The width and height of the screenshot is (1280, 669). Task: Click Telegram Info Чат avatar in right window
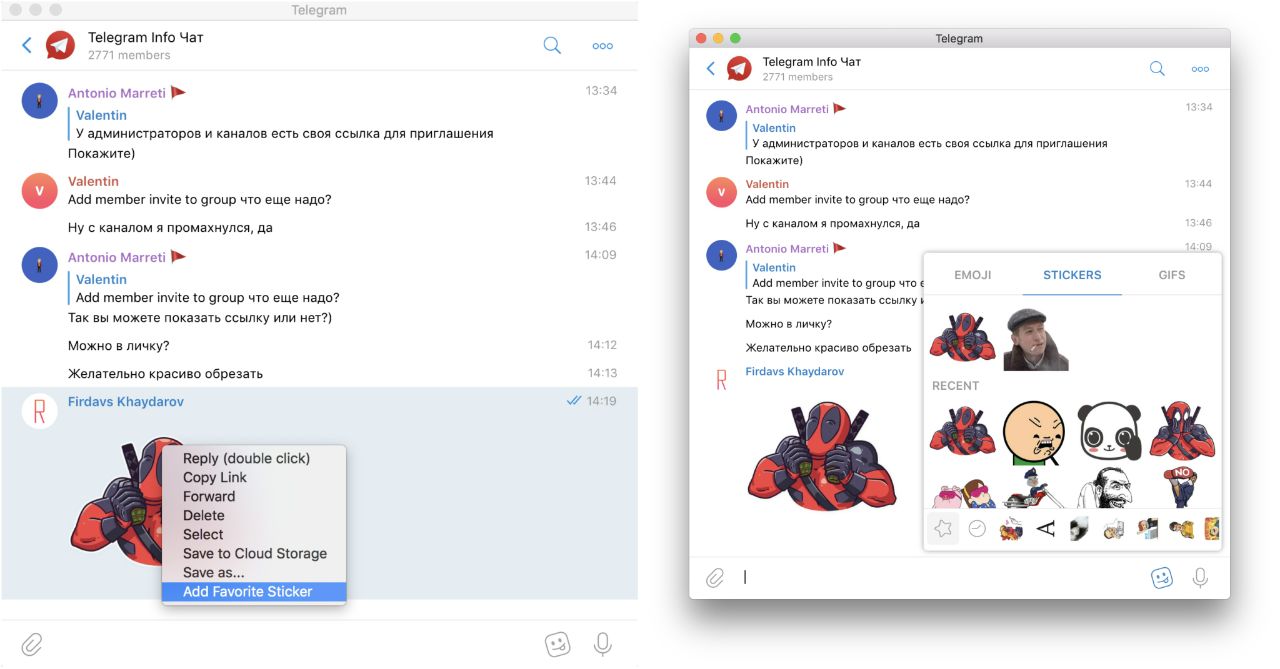tap(739, 68)
